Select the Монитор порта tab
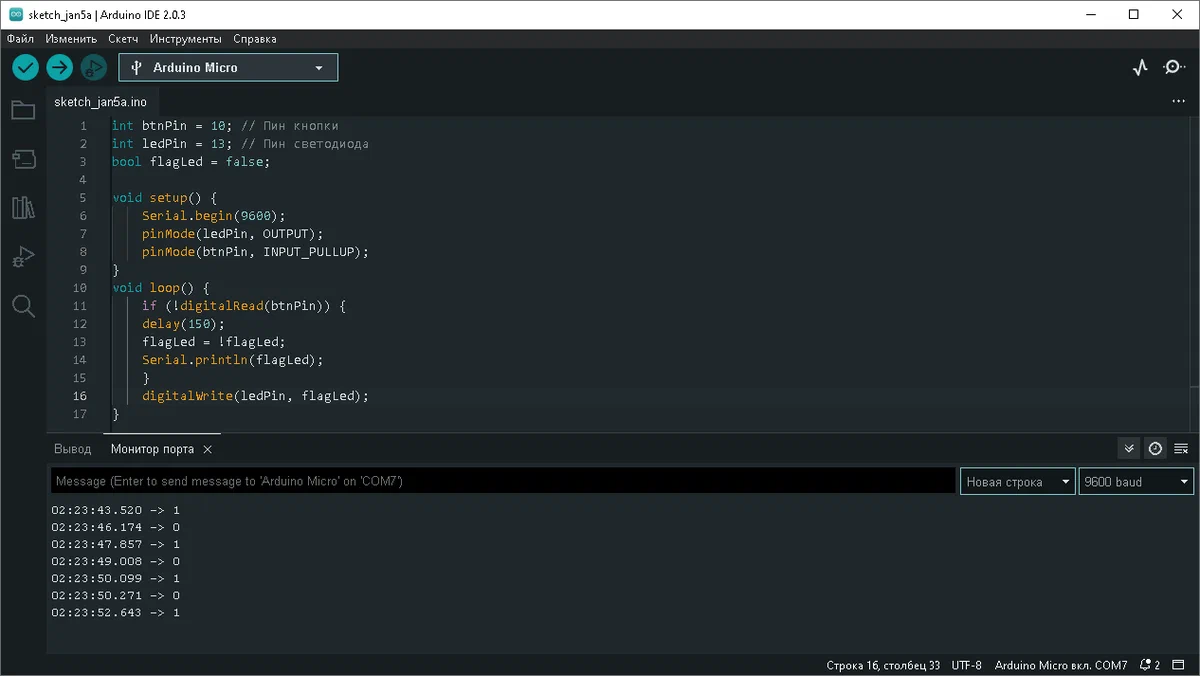This screenshot has height=676, width=1200. point(152,450)
